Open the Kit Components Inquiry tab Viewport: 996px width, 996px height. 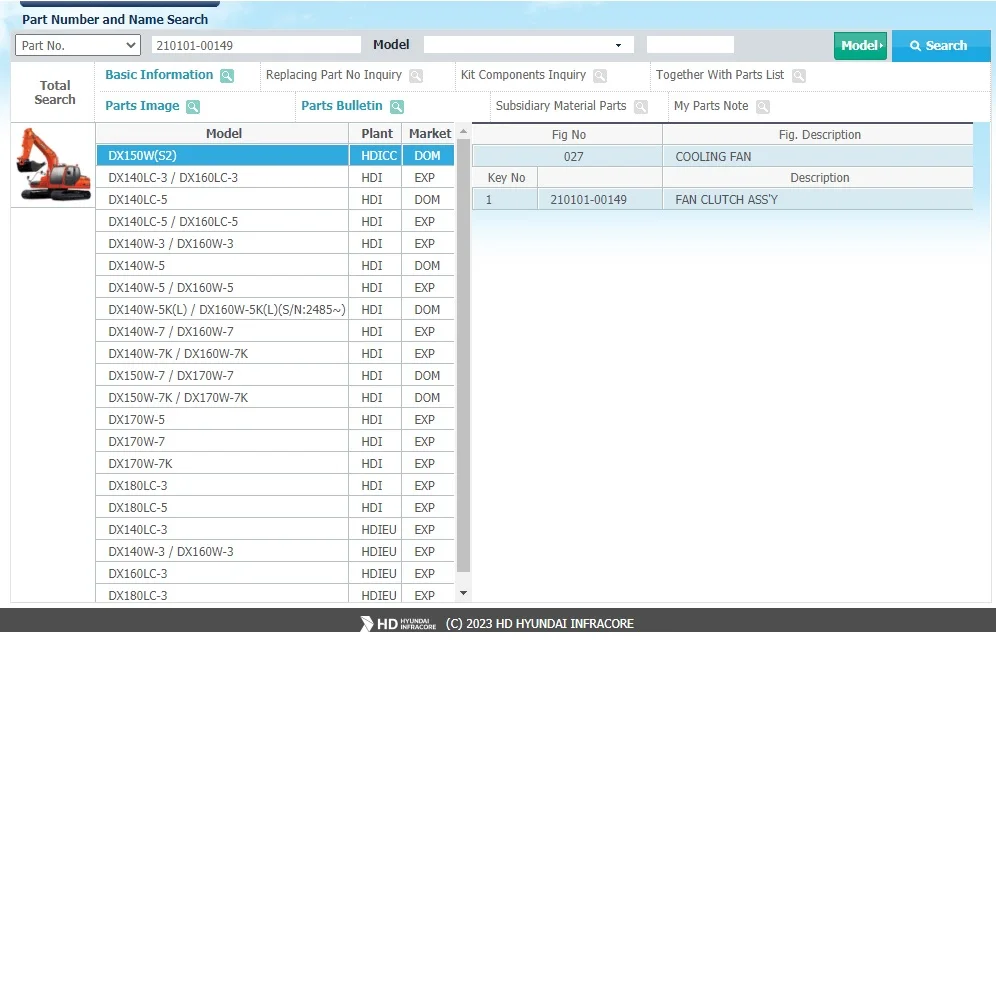pyautogui.click(x=523, y=75)
